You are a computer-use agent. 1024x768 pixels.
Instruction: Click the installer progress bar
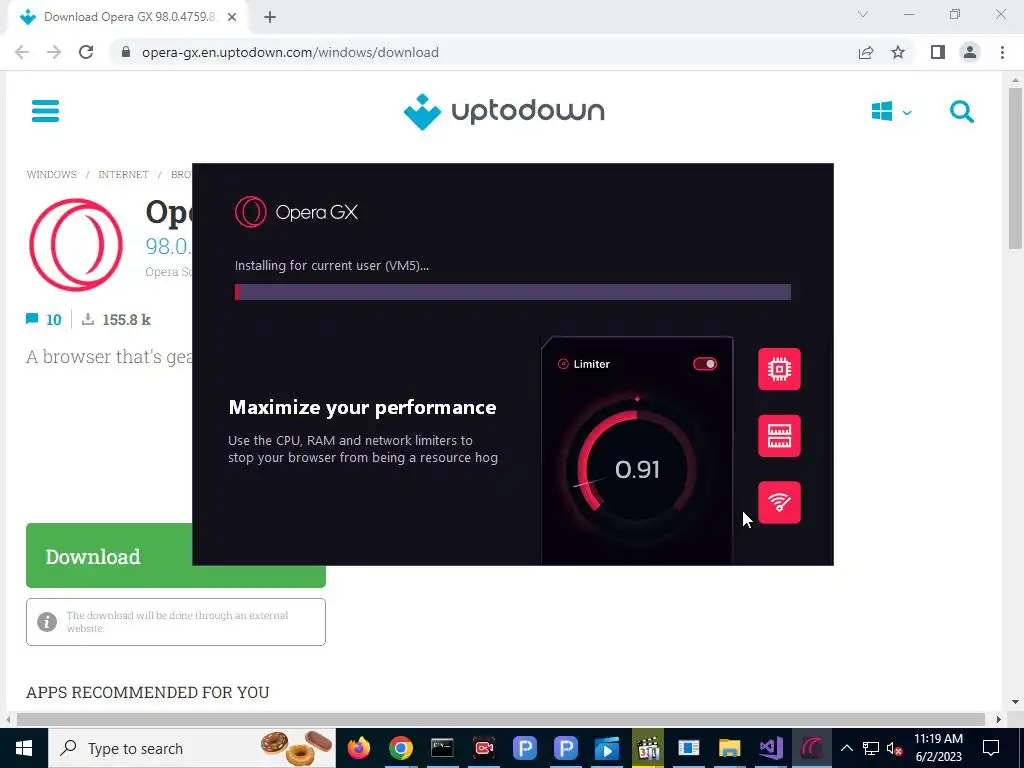point(513,292)
